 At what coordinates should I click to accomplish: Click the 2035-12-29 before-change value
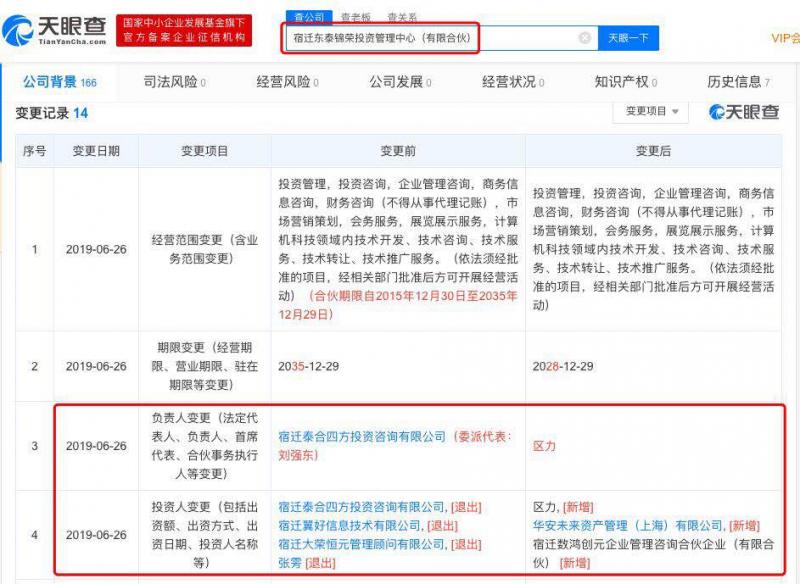click(x=309, y=366)
